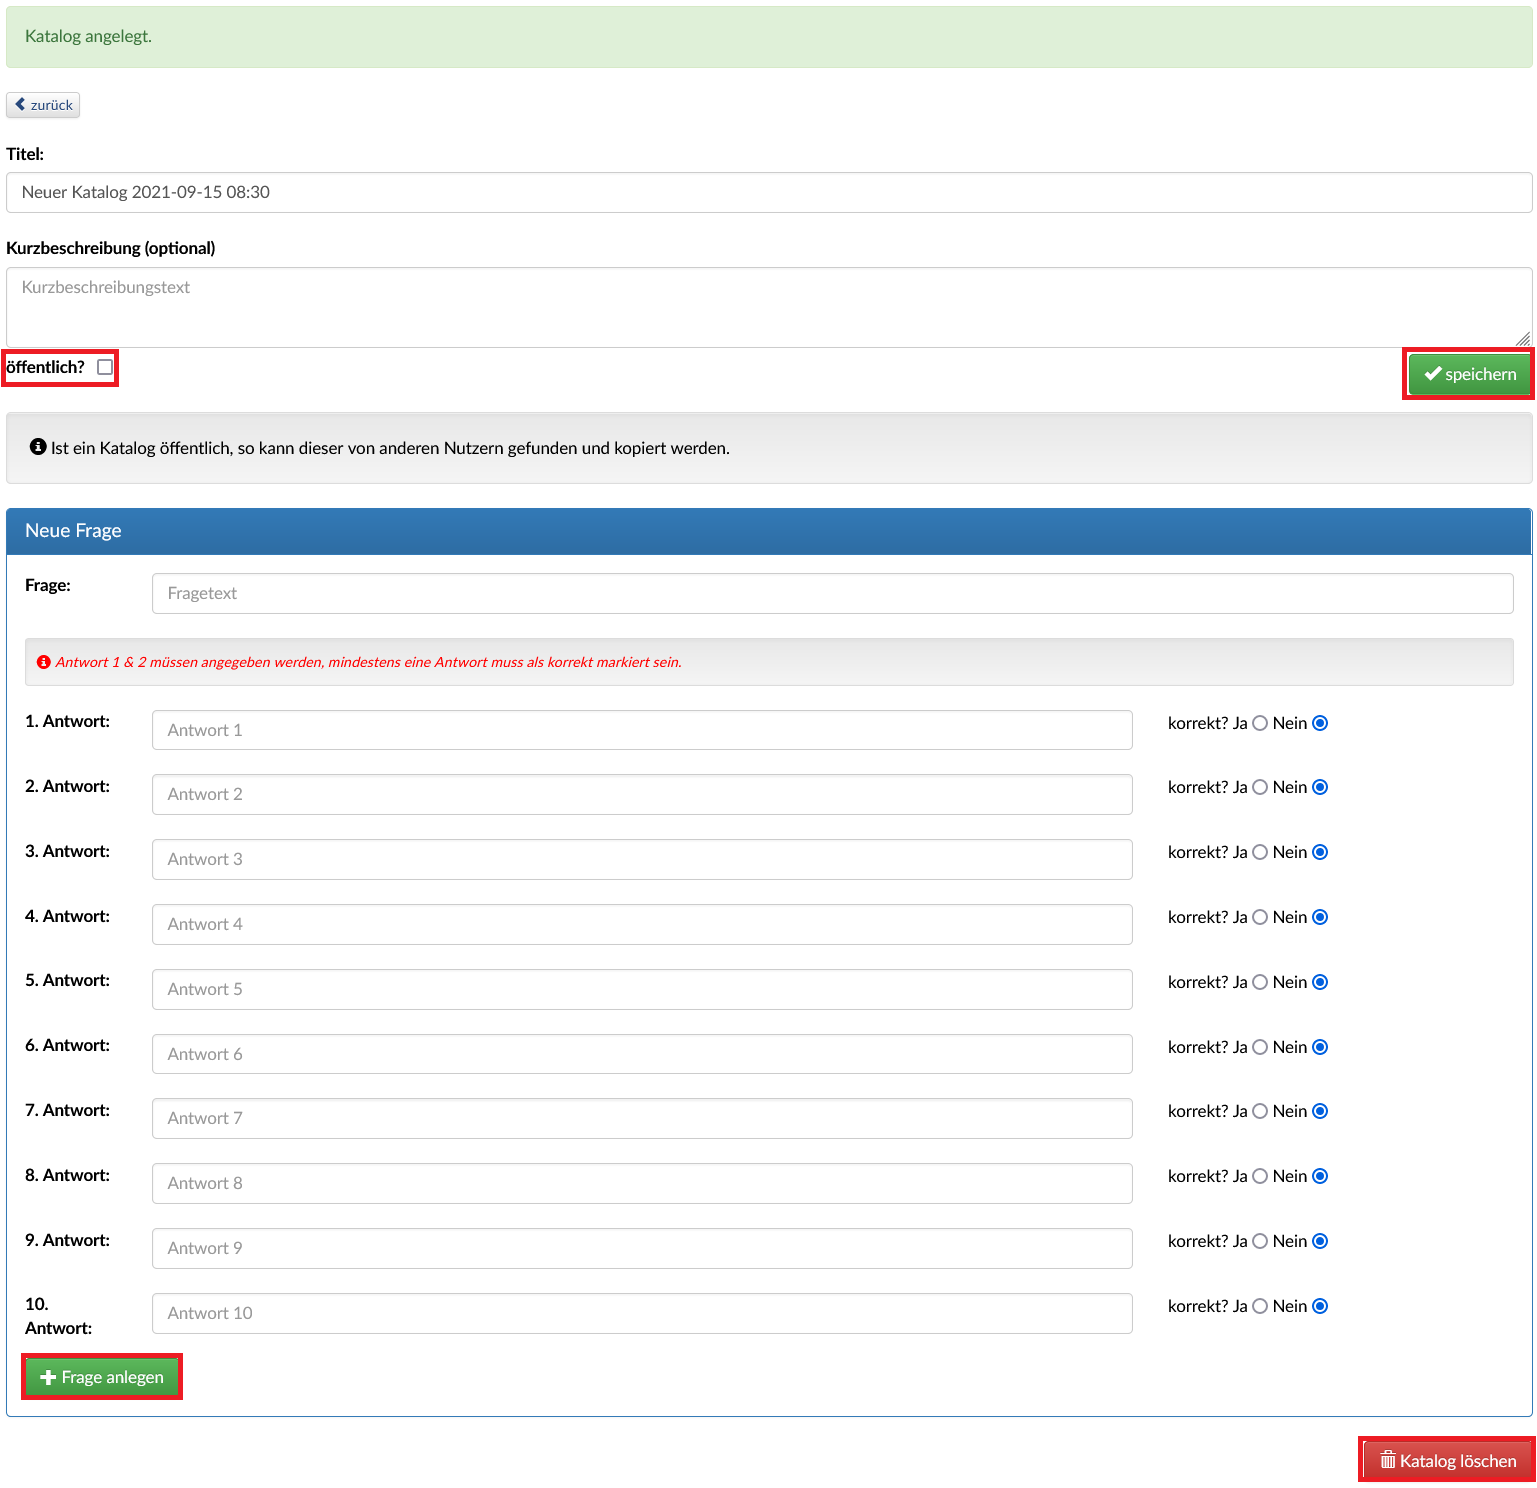
Task: Delete catalog via Katalog löschen button
Action: click(x=1447, y=1460)
